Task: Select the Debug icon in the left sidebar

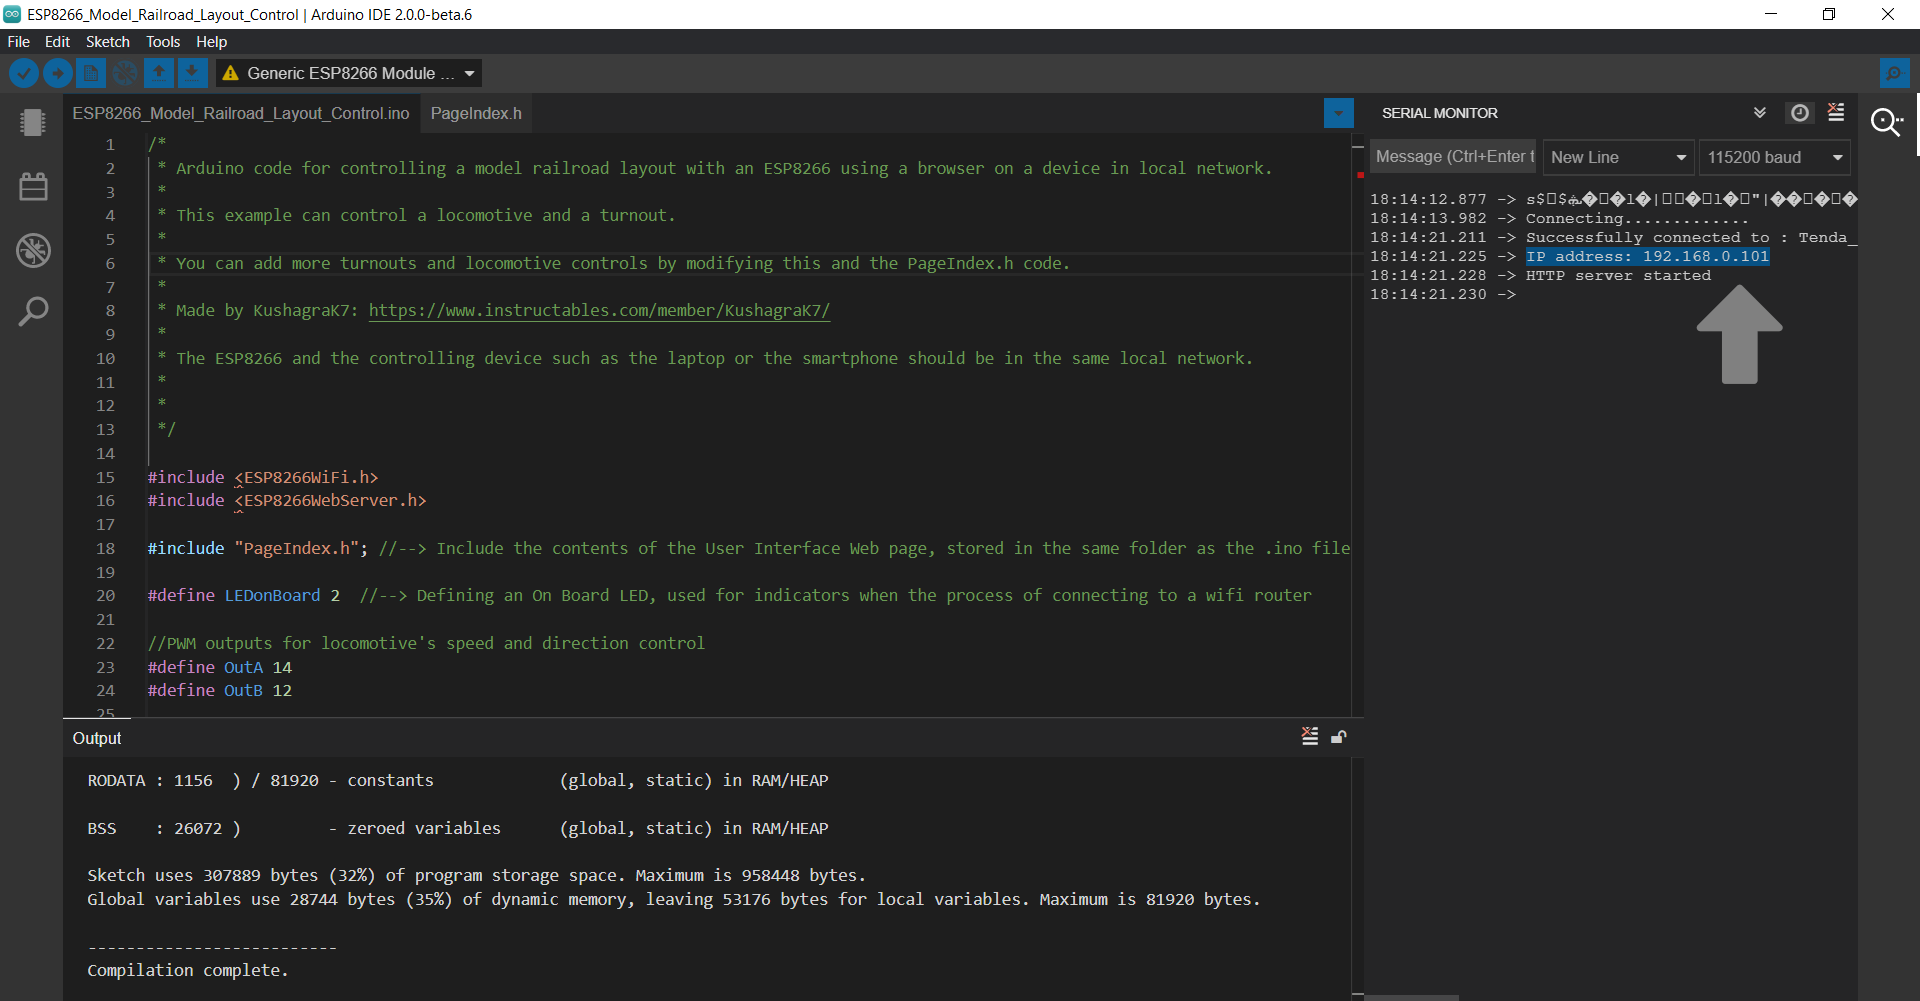Action: [x=33, y=250]
